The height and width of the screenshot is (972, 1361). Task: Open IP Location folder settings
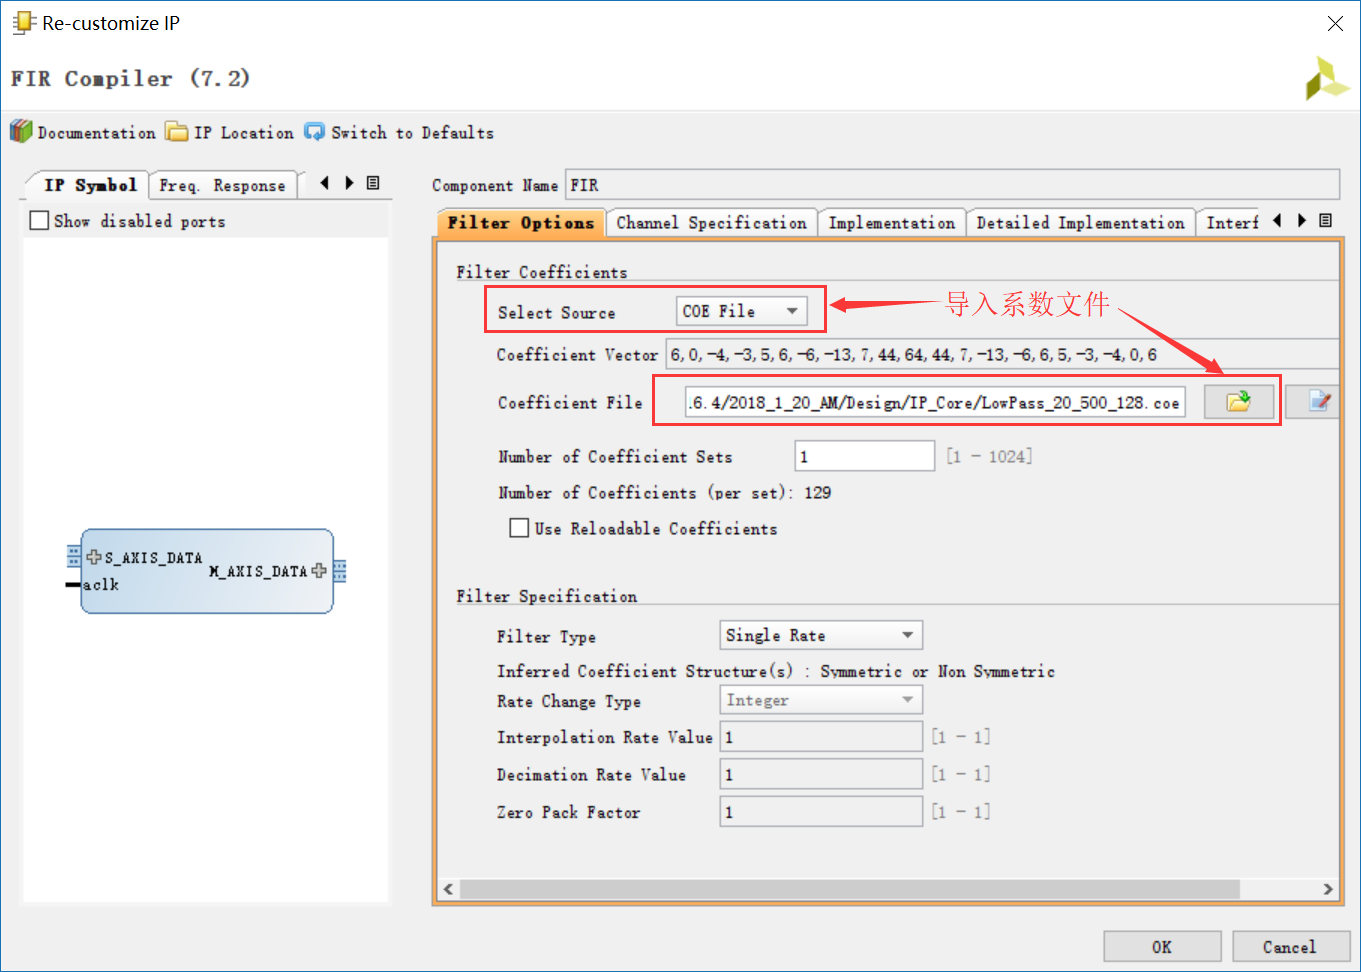229,132
